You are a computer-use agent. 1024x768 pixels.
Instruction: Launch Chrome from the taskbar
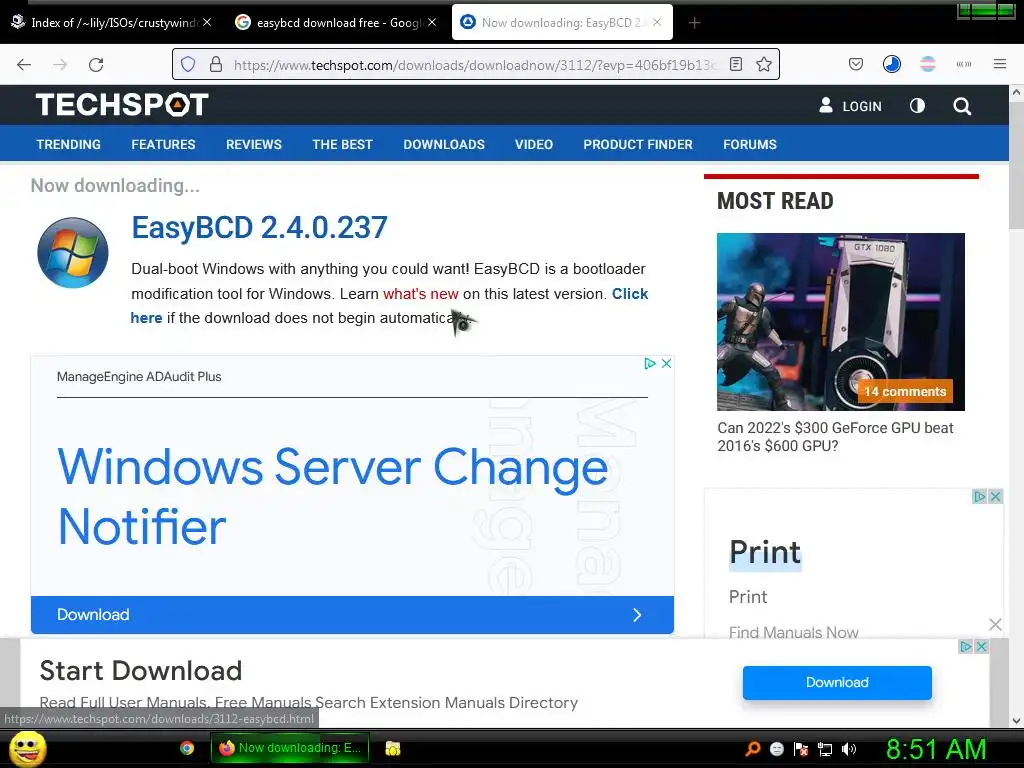187,748
